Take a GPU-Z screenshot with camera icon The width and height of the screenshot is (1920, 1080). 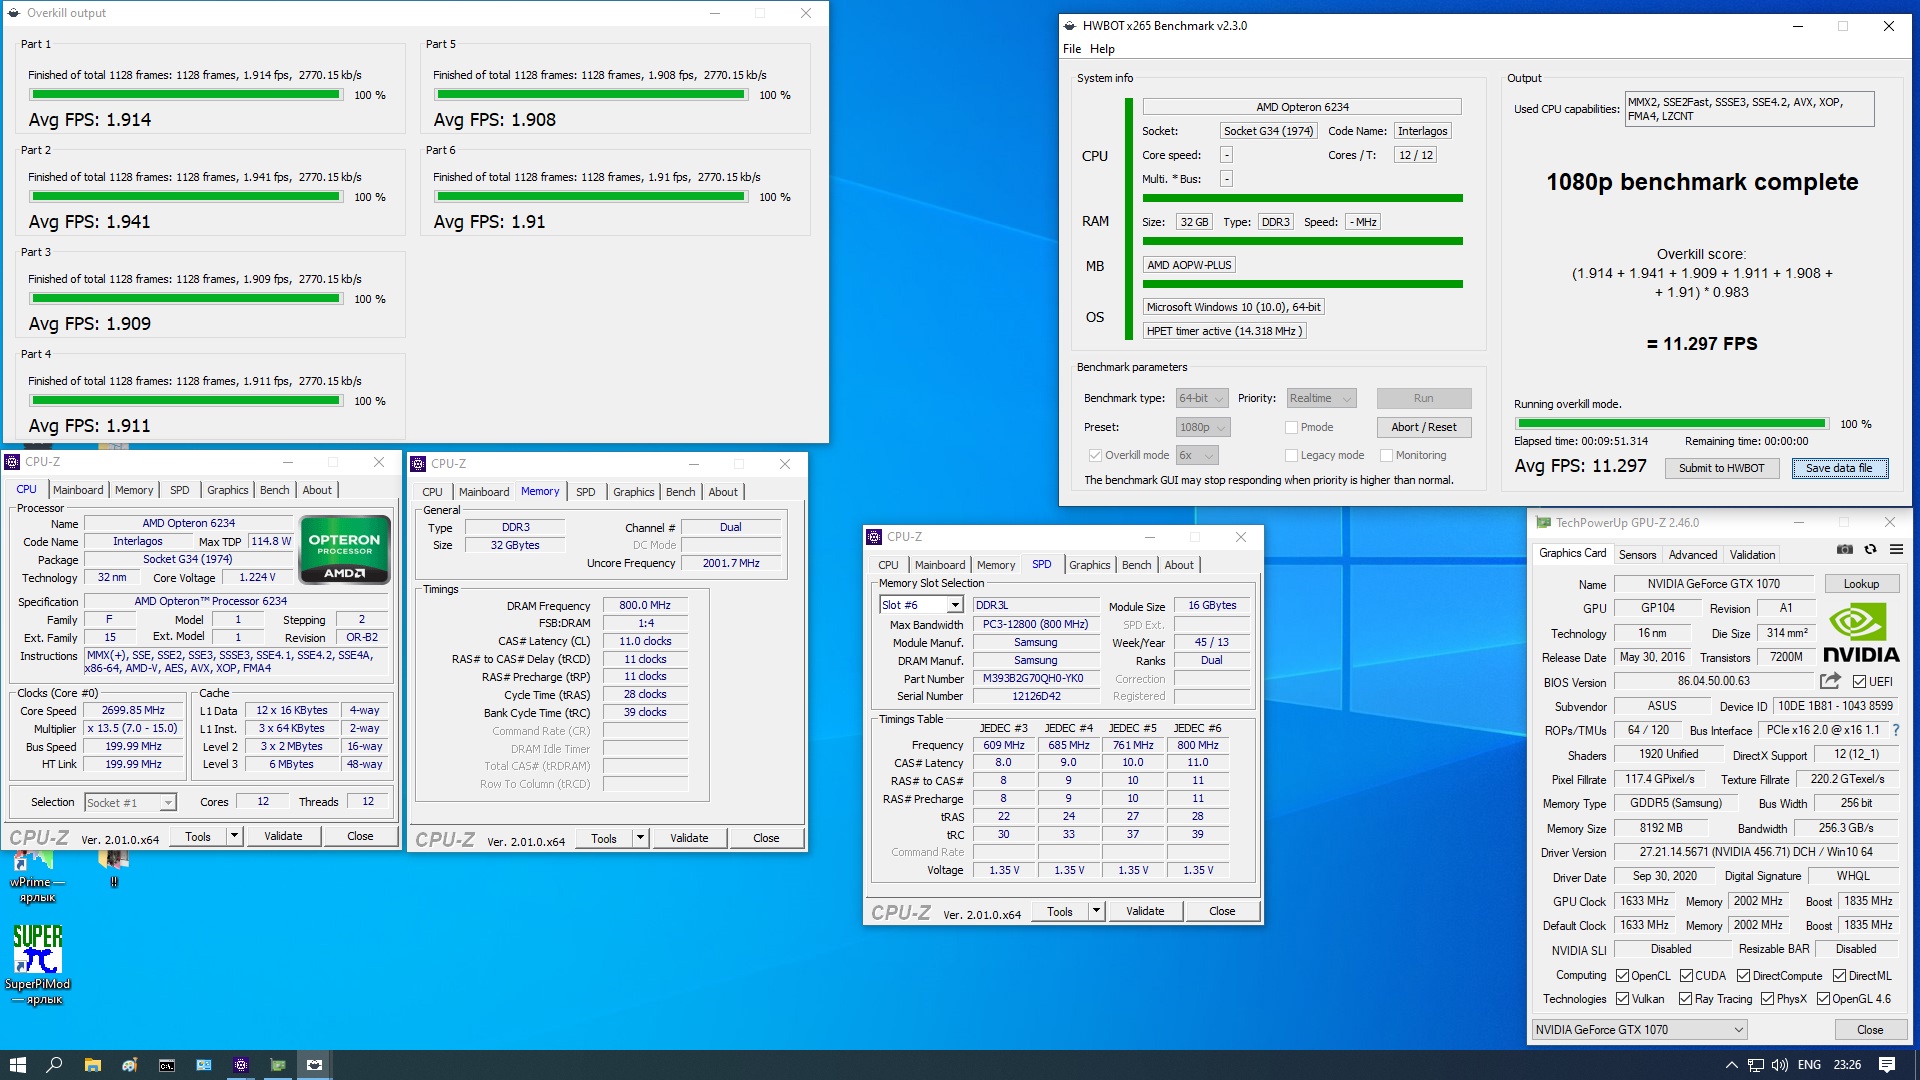coord(1845,550)
